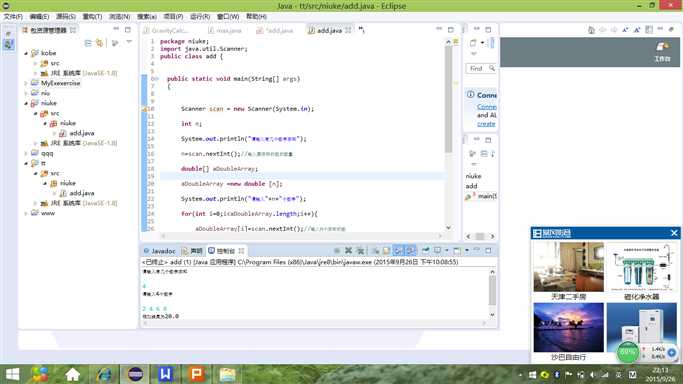Click the customize page icon in right panel
Screen dimensions: 683x384
point(649,30)
